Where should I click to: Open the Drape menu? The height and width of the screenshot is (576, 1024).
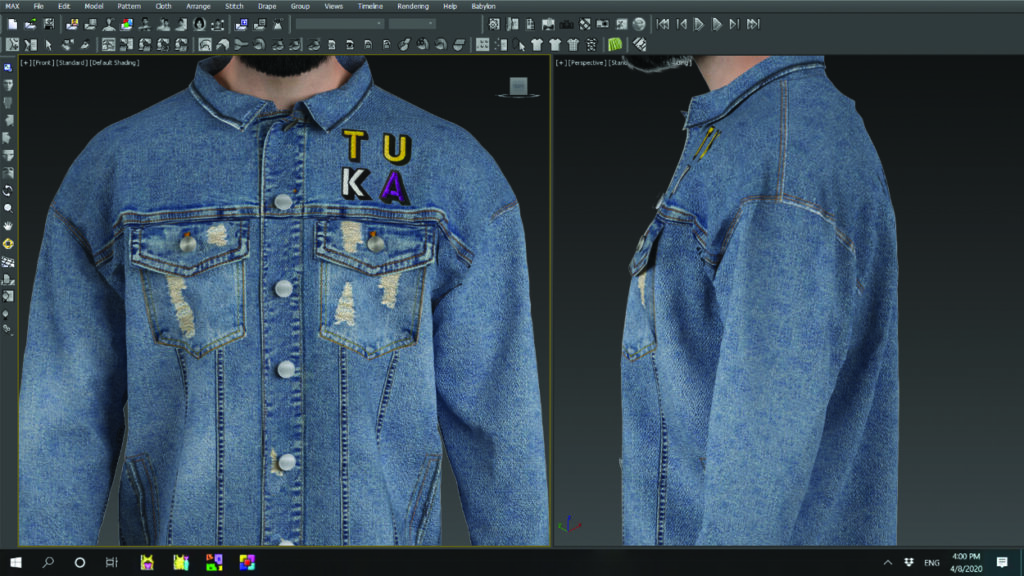(267, 6)
